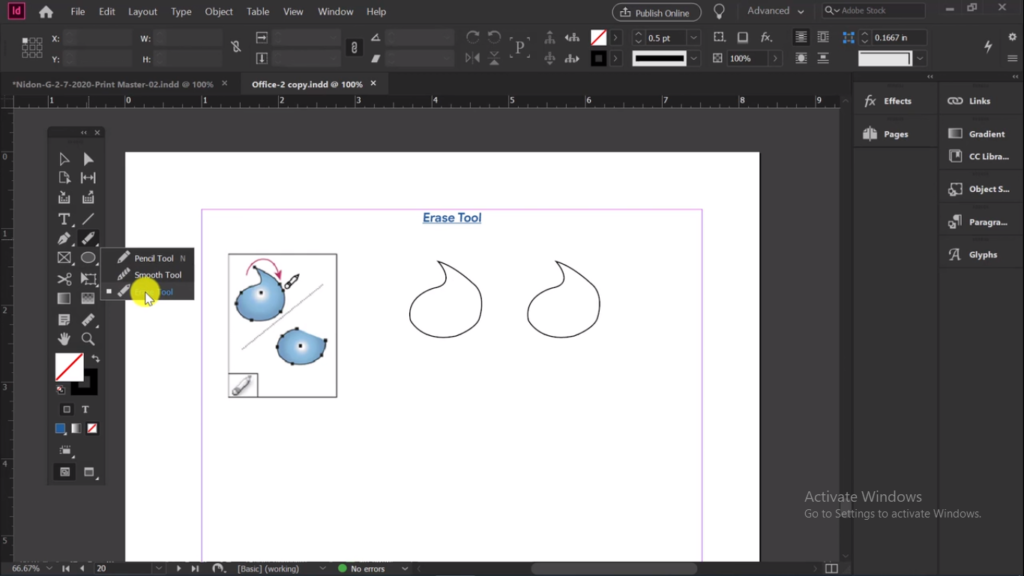Open the Advanced workspace dropdown

click(x=775, y=11)
